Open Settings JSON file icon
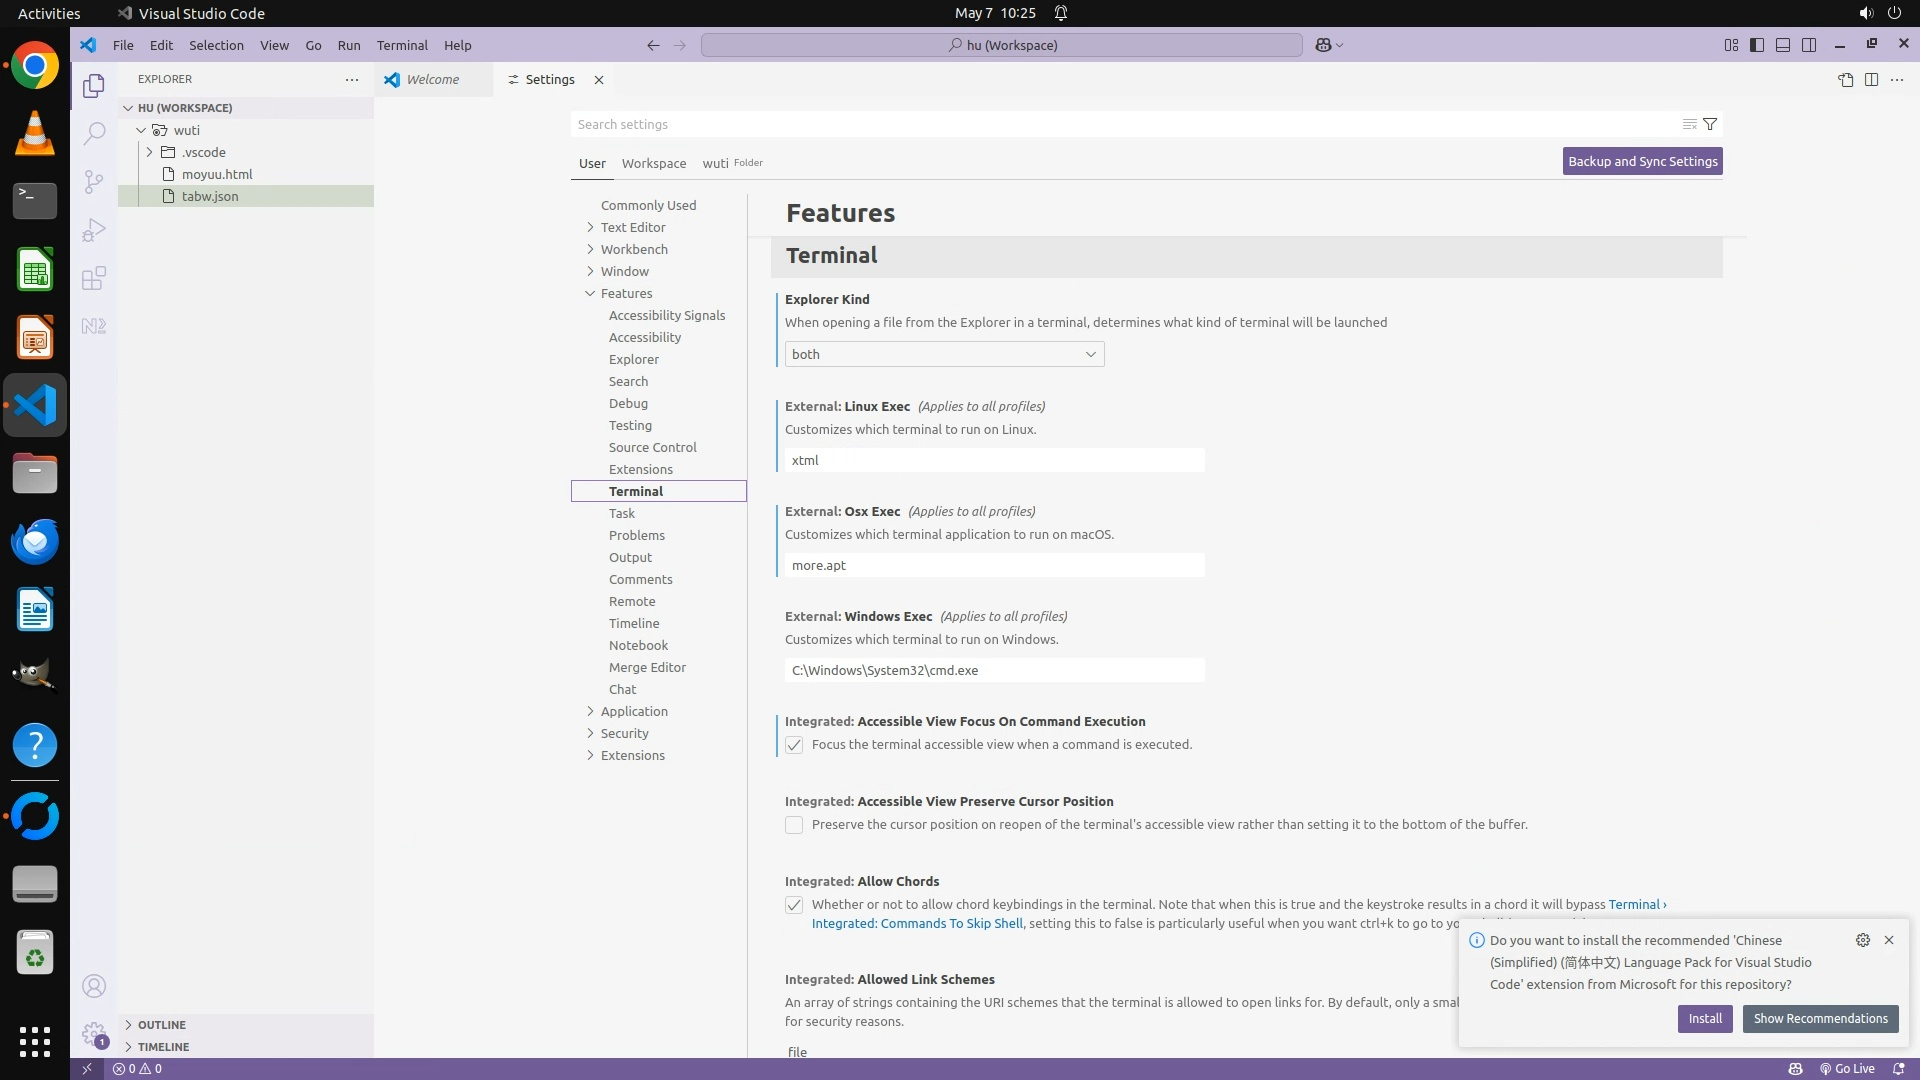This screenshot has height=1080, width=1920. click(x=1845, y=80)
